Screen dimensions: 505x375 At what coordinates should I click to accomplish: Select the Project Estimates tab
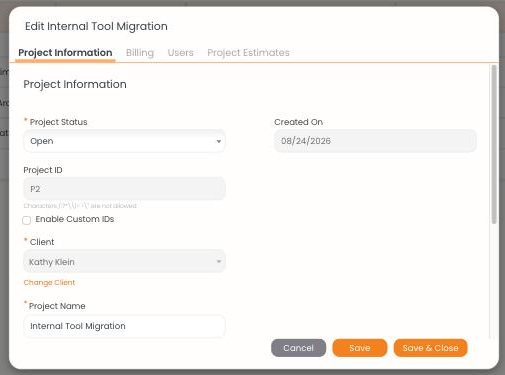point(248,53)
